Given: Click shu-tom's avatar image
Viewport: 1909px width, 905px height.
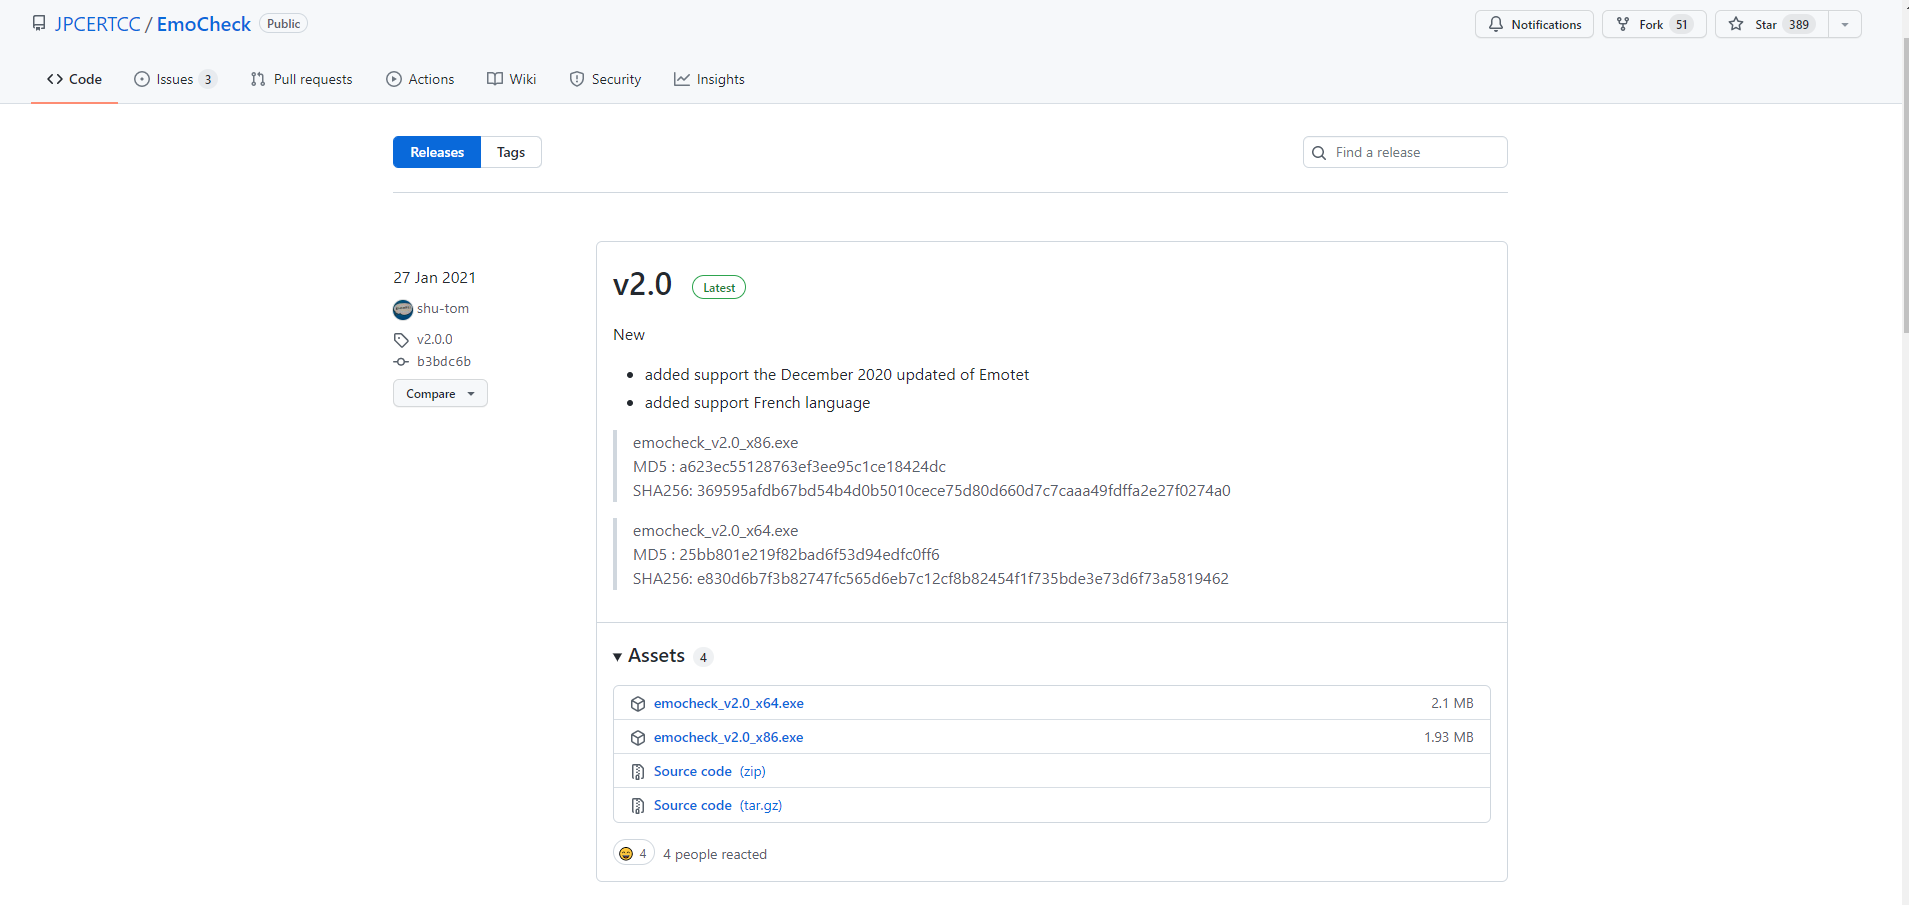Looking at the screenshot, I should (403, 309).
